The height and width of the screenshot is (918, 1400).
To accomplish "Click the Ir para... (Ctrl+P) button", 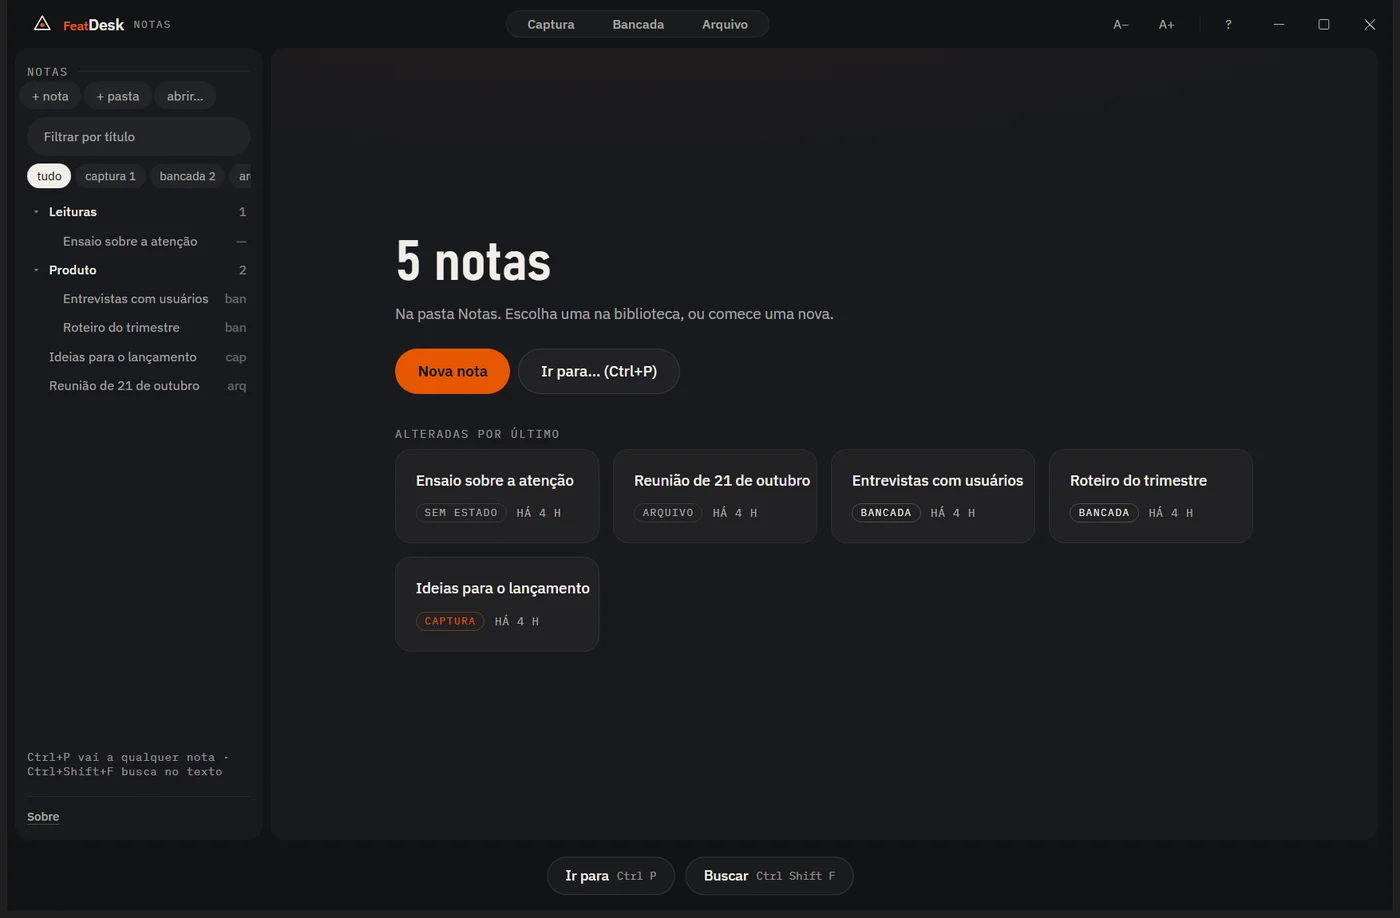I will click(599, 371).
